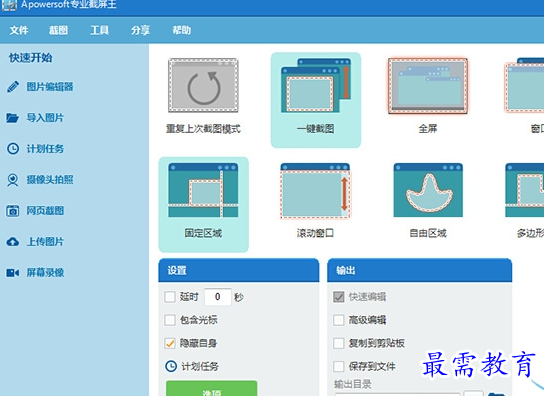This screenshot has height=396, width=544.
Task: Click the 输出 panel header
Action: pyautogui.click(x=419, y=270)
